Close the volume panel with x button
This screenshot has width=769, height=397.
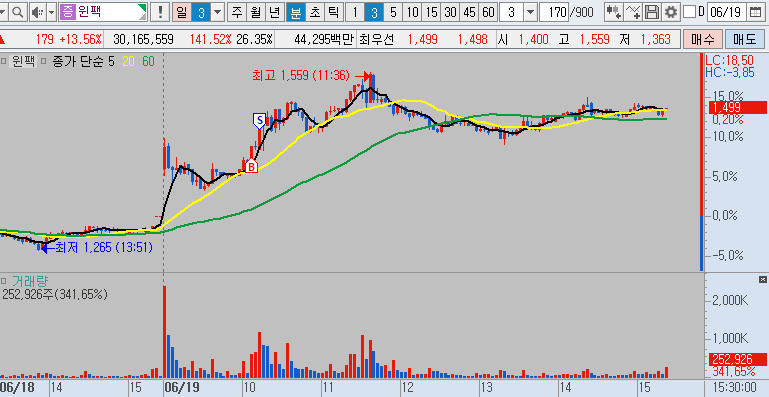pos(763,279)
